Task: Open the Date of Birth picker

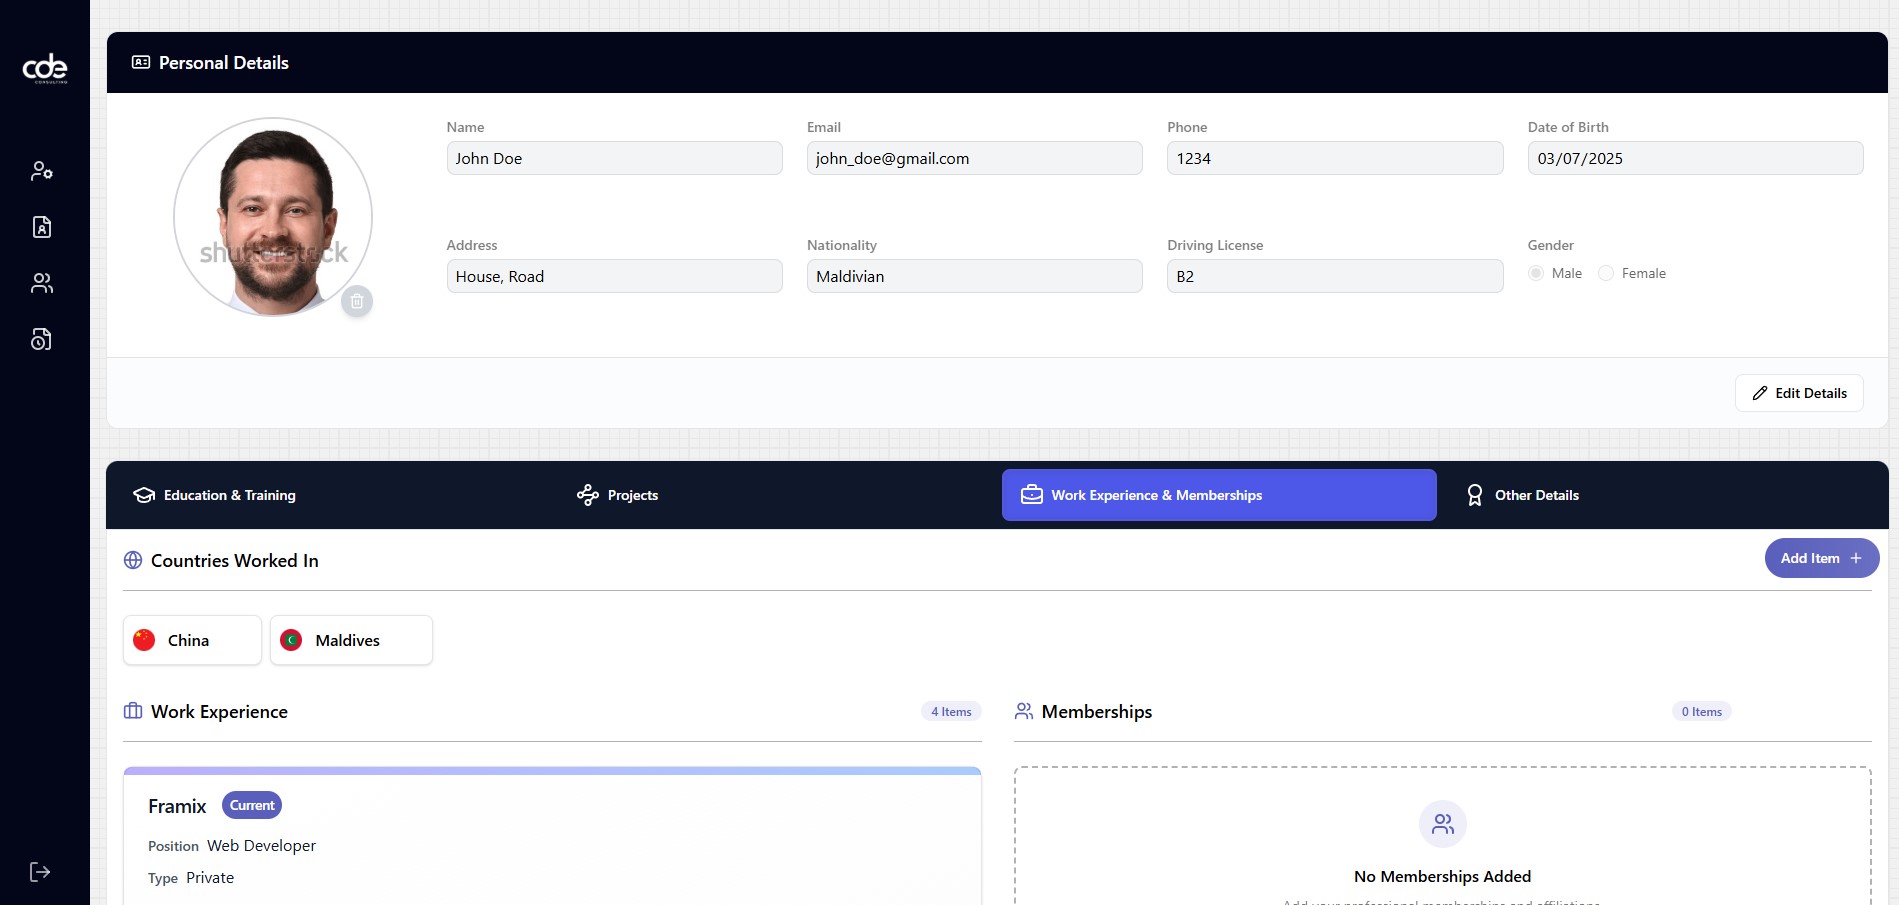Action: 1694,158
